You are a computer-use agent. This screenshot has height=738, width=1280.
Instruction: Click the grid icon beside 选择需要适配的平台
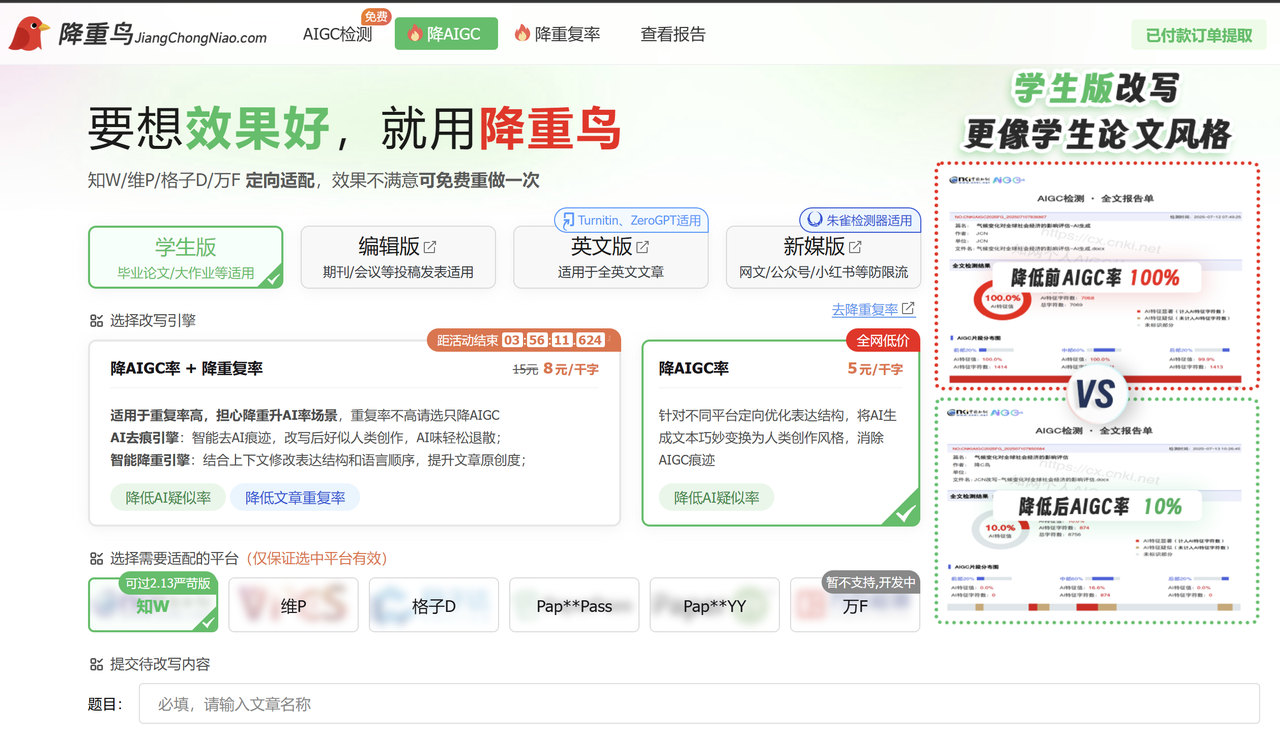(96, 558)
